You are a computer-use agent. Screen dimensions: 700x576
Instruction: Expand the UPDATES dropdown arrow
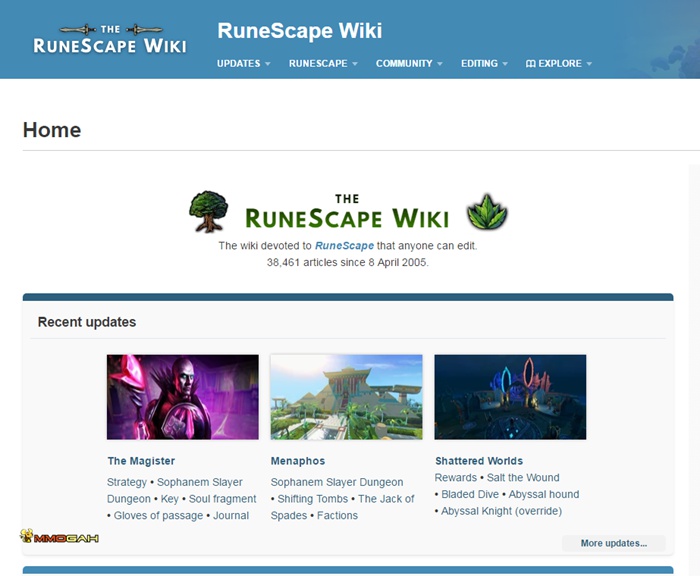[x=267, y=64]
